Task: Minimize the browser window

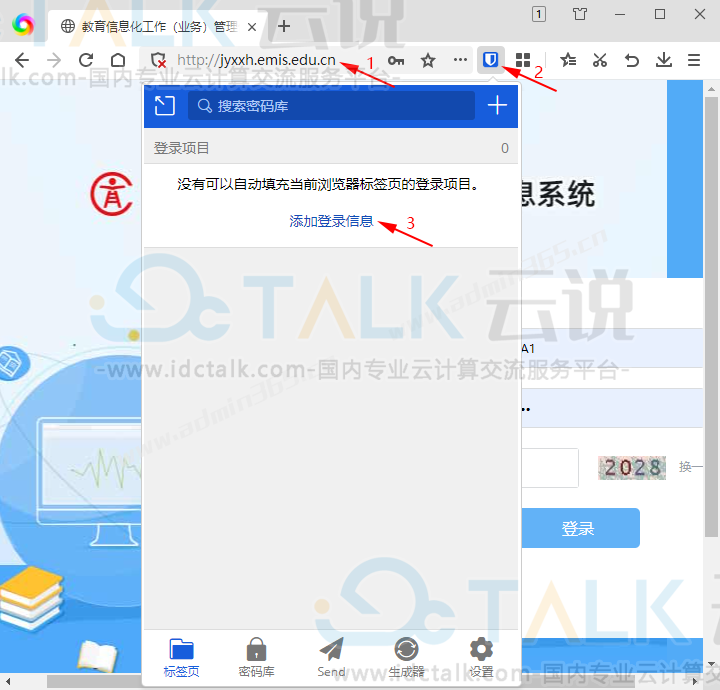Action: click(x=620, y=14)
